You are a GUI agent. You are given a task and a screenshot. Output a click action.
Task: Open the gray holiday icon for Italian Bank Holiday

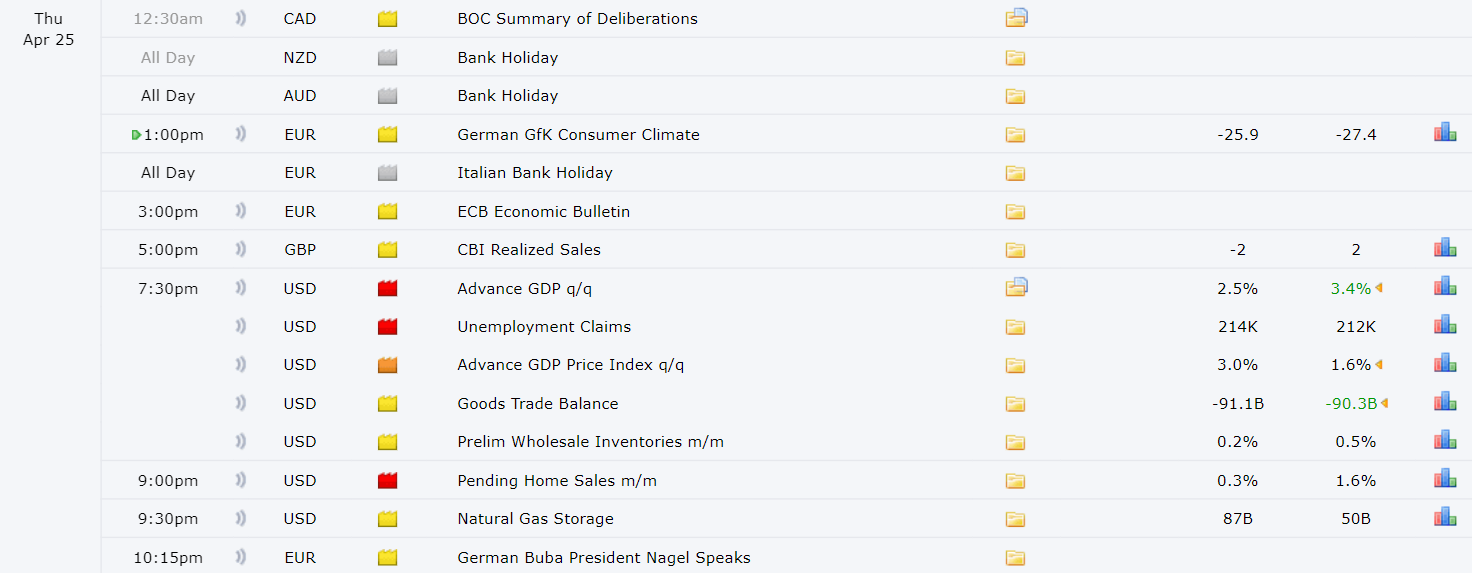pyautogui.click(x=388, y=173)
